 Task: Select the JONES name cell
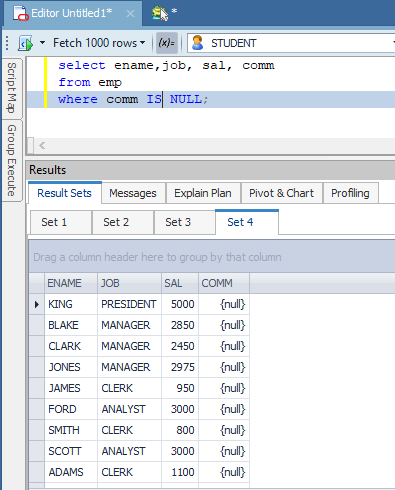pyautogui.click(x=71, y=367)
